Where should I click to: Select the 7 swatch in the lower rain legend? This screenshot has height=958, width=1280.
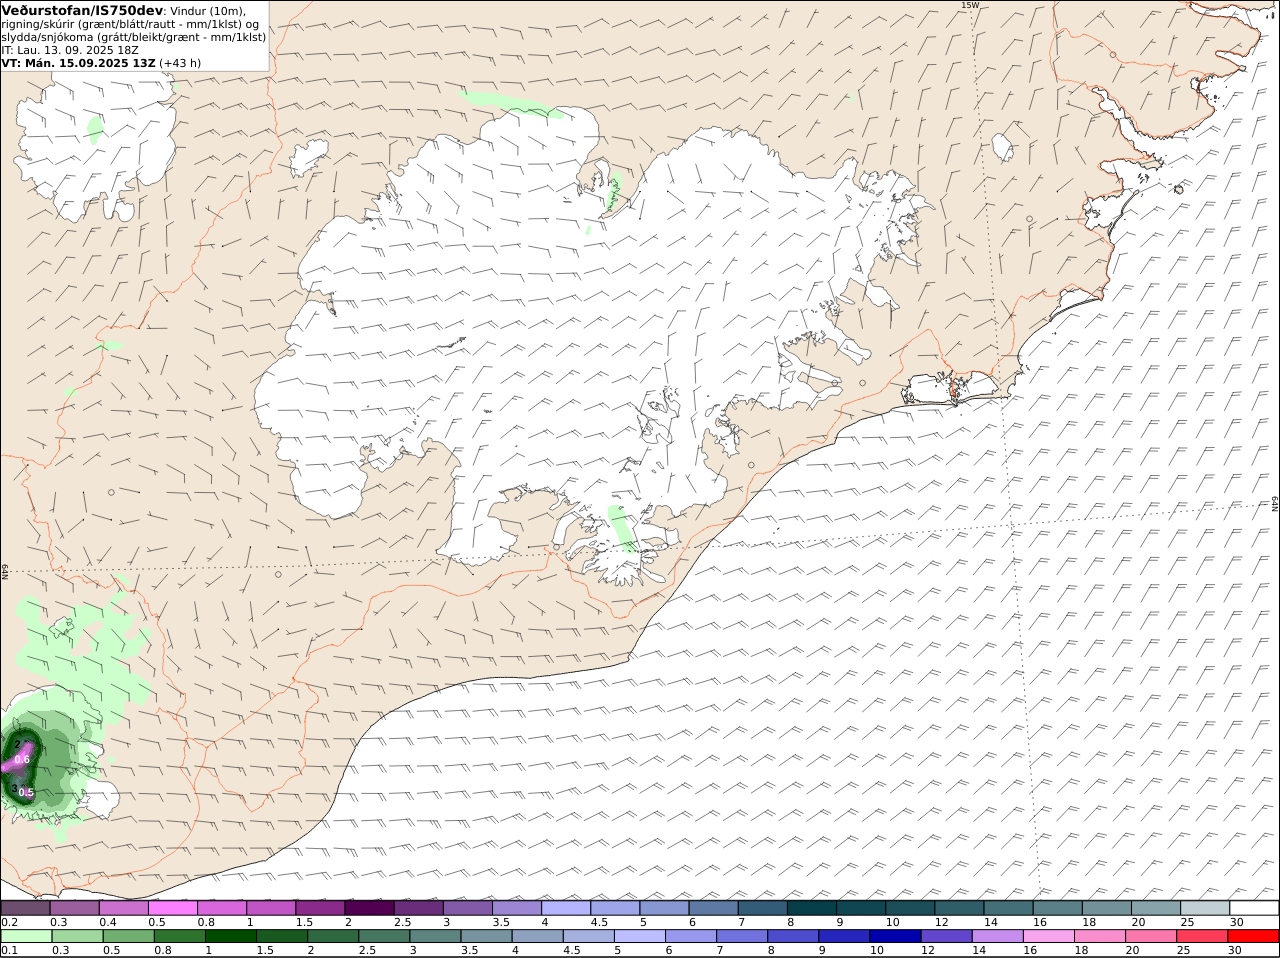tap(742, 937)
